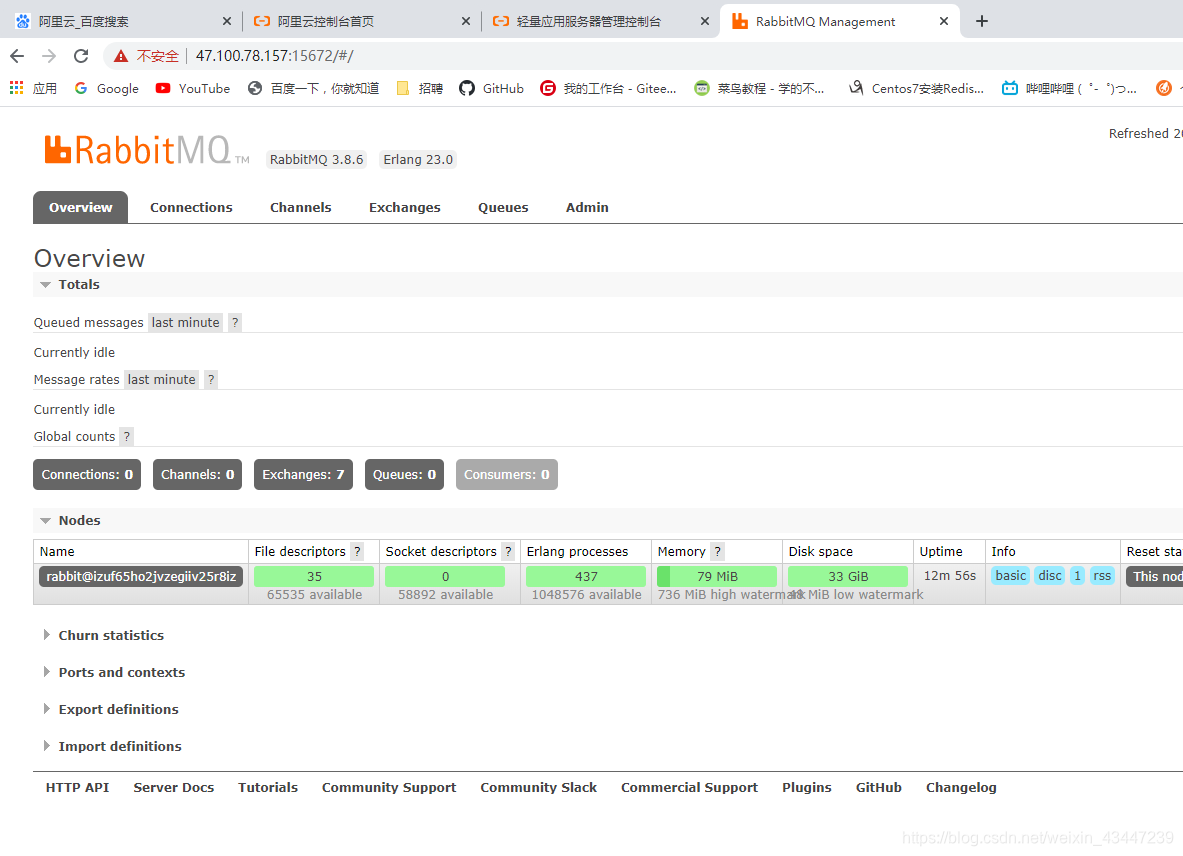Open the GitHub bookmark
This screenshot has height=856, width=1183.
(492, 88)
